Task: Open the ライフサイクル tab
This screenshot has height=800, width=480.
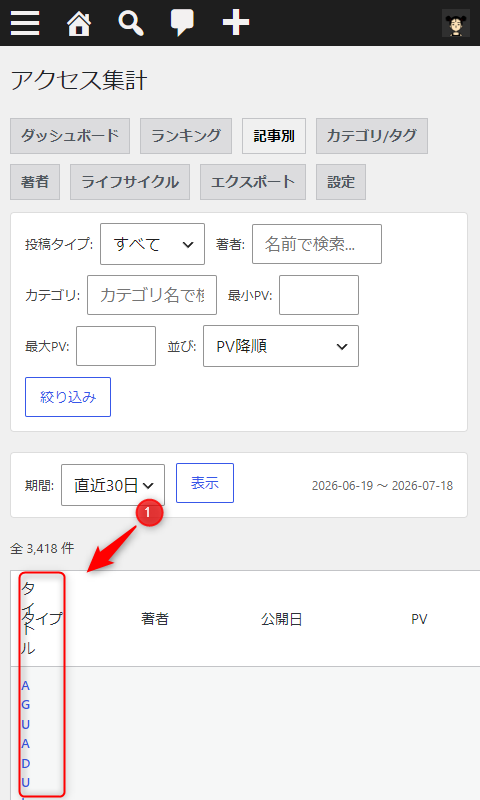Action: click(x=130, y=182)
